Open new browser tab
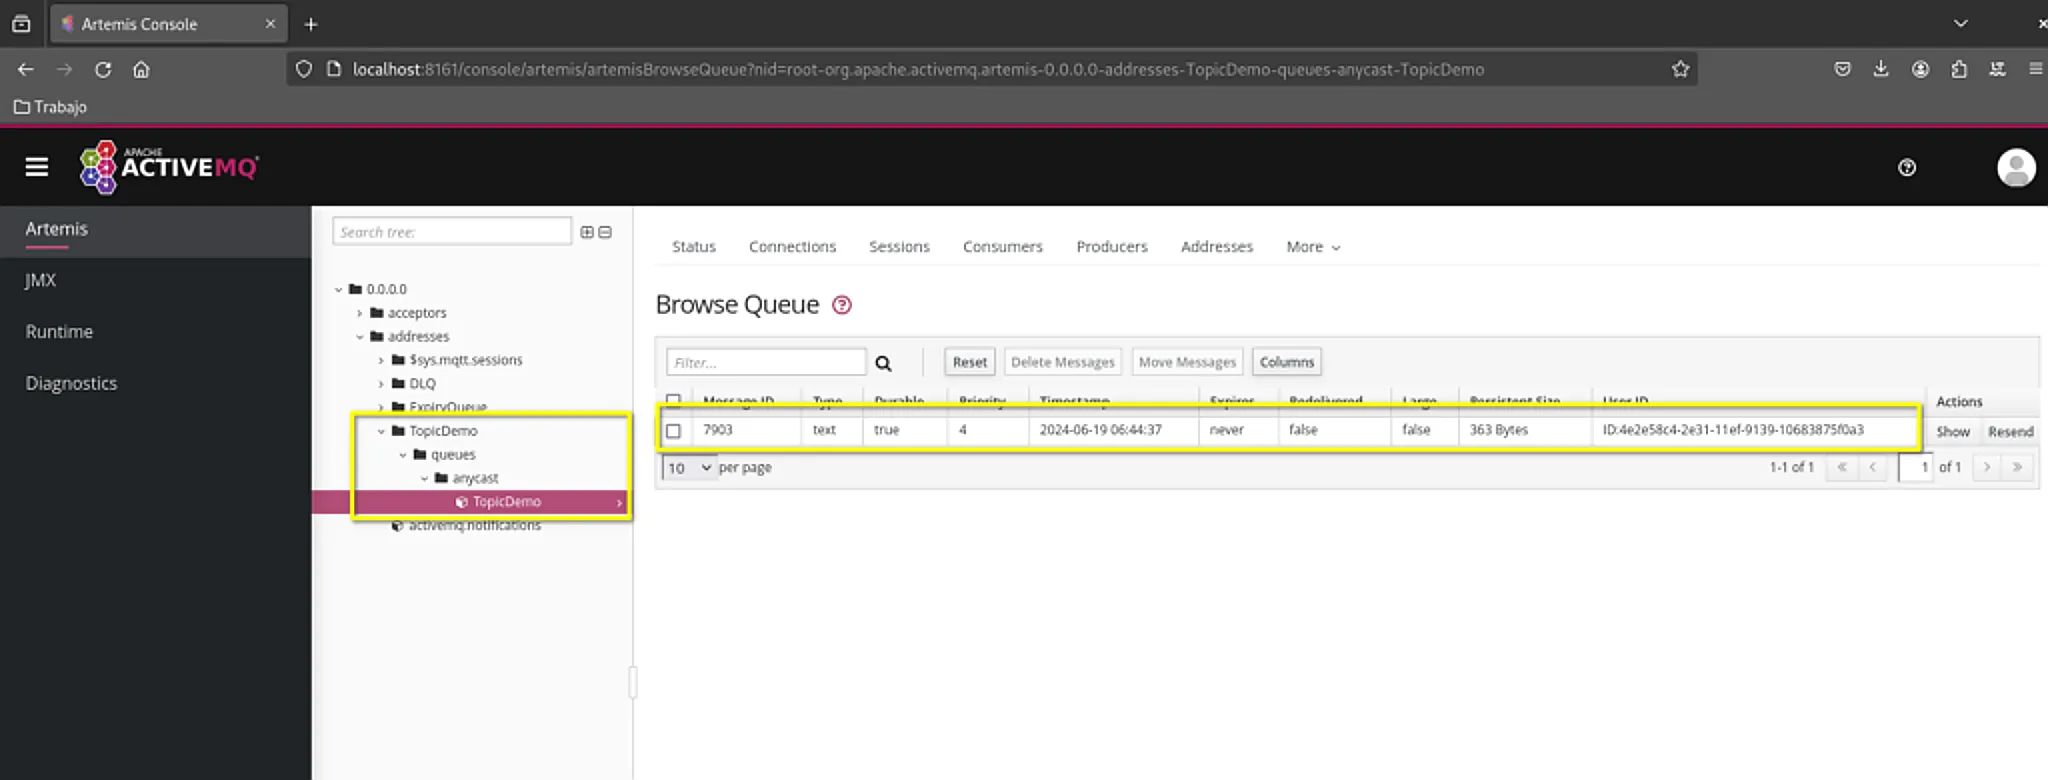Viewport: 2048px width, 780px height. (311, 24)
